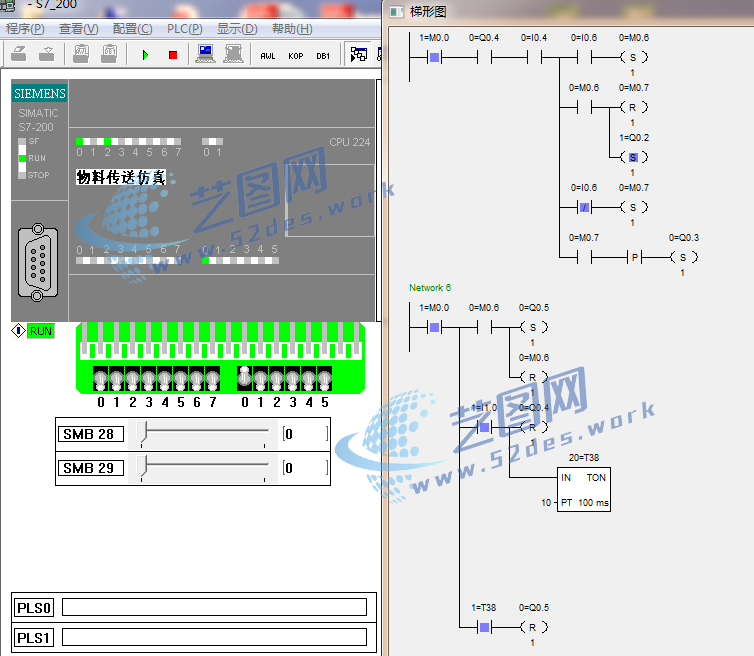Click the CPU 224 model label
The image size is (754, 656).
click(x=350, y=142)
